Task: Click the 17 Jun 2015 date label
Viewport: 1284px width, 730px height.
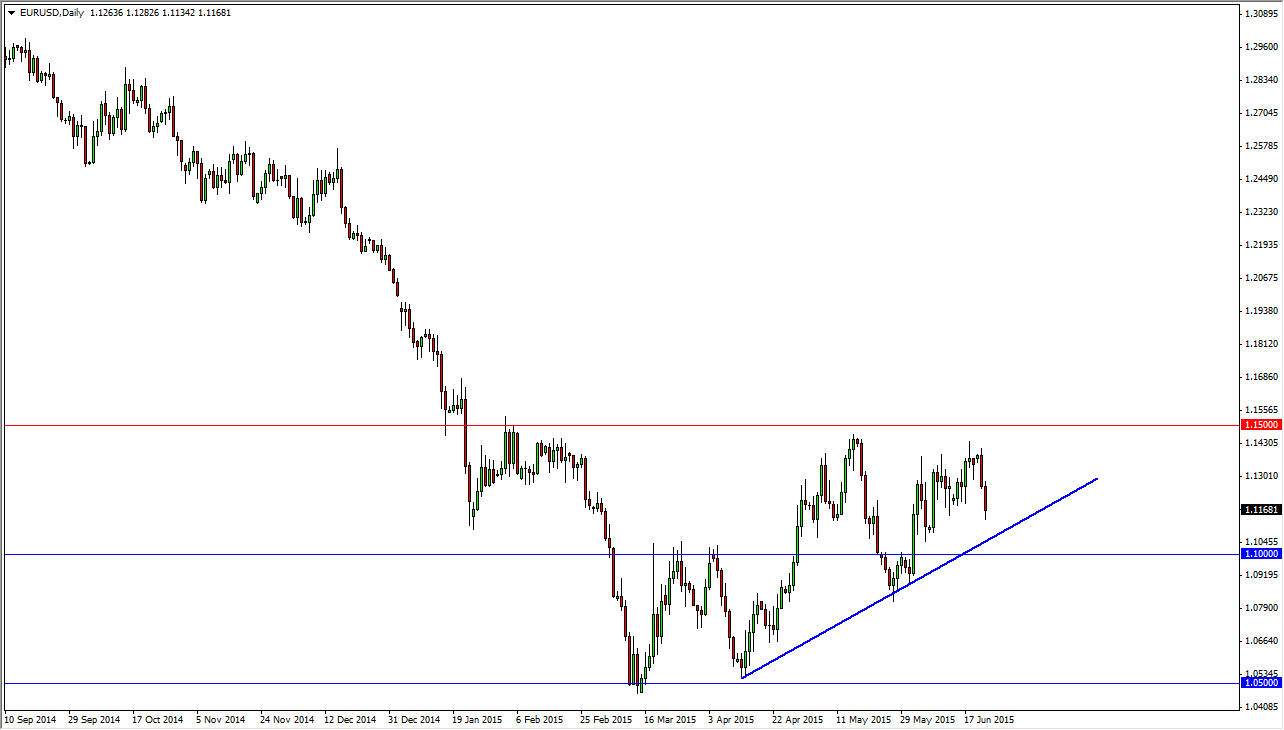Action: tap(990, 719)
